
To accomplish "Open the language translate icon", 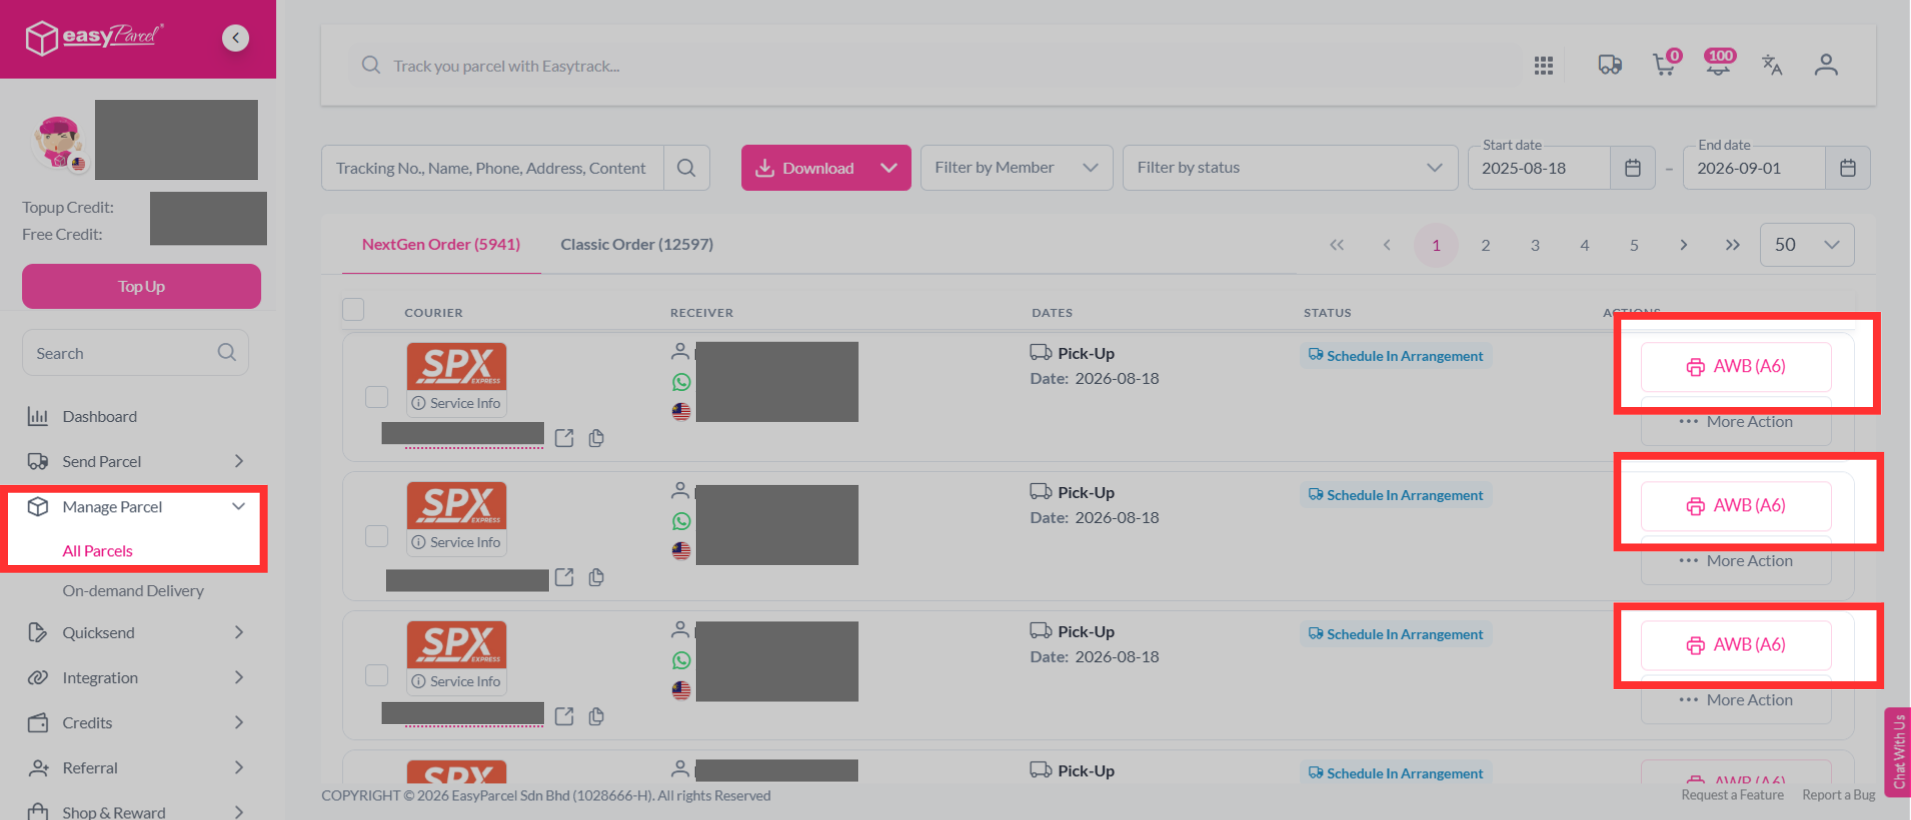I will click(1771, 65).
